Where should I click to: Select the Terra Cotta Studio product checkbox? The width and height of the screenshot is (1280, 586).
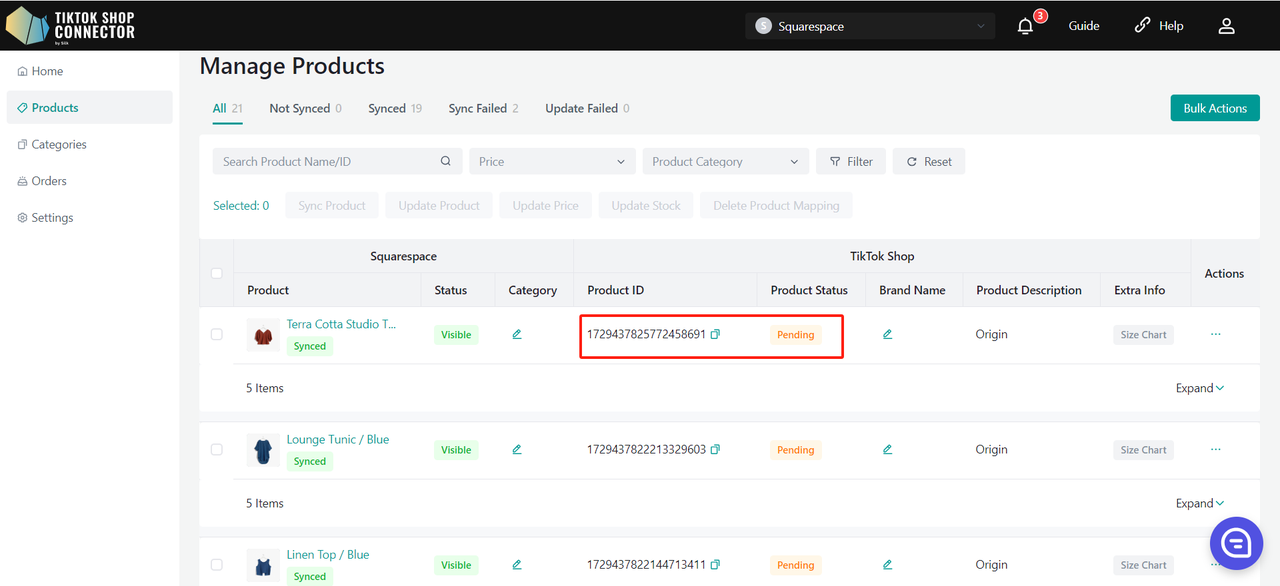pos(217,335)
